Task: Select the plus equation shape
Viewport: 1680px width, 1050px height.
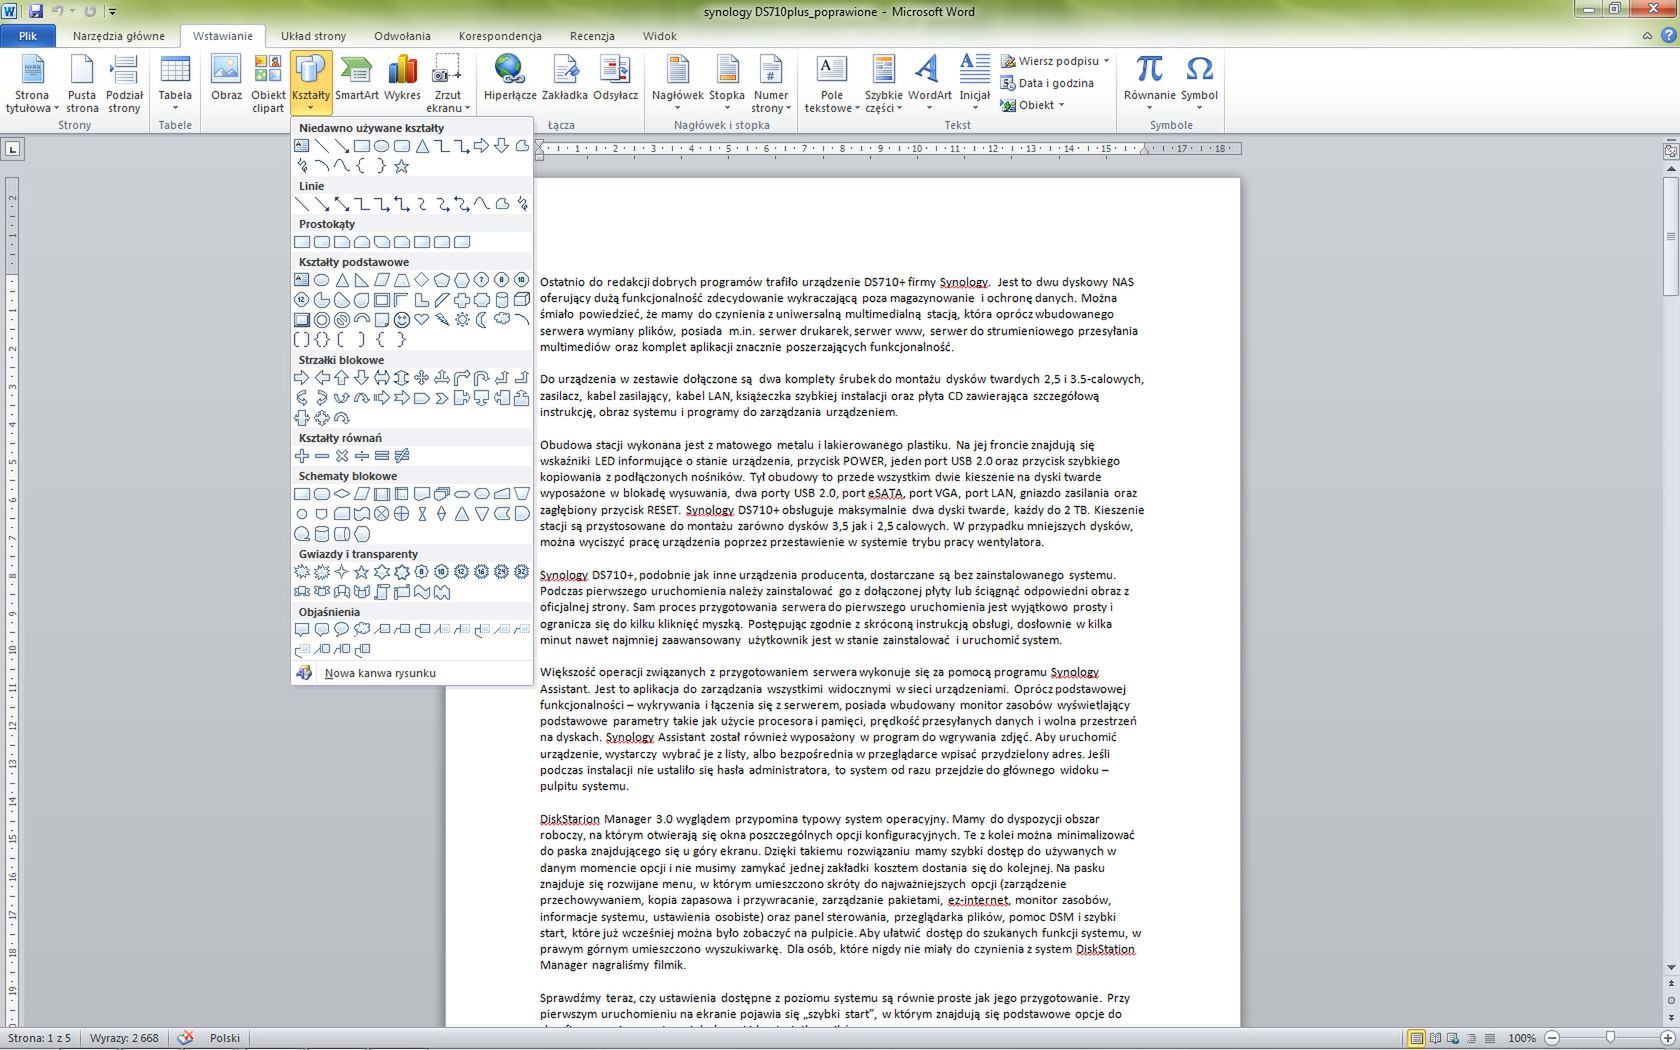Action: click(x=302, y=456)
